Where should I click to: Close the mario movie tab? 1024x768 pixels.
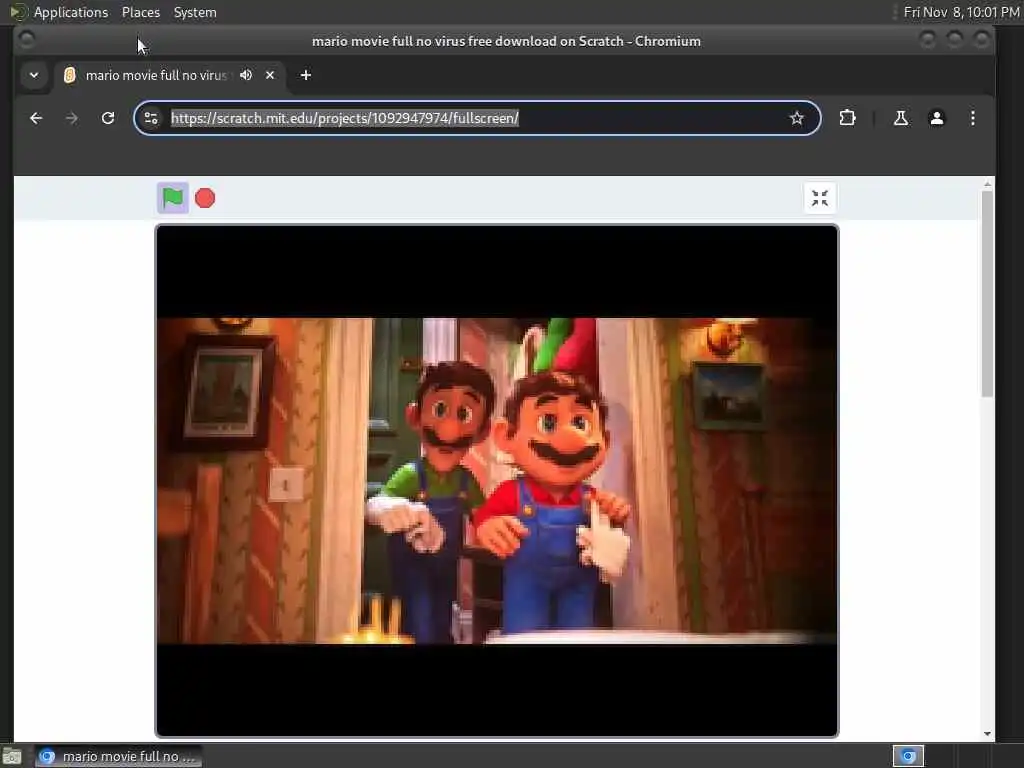(x=270, y=75)
